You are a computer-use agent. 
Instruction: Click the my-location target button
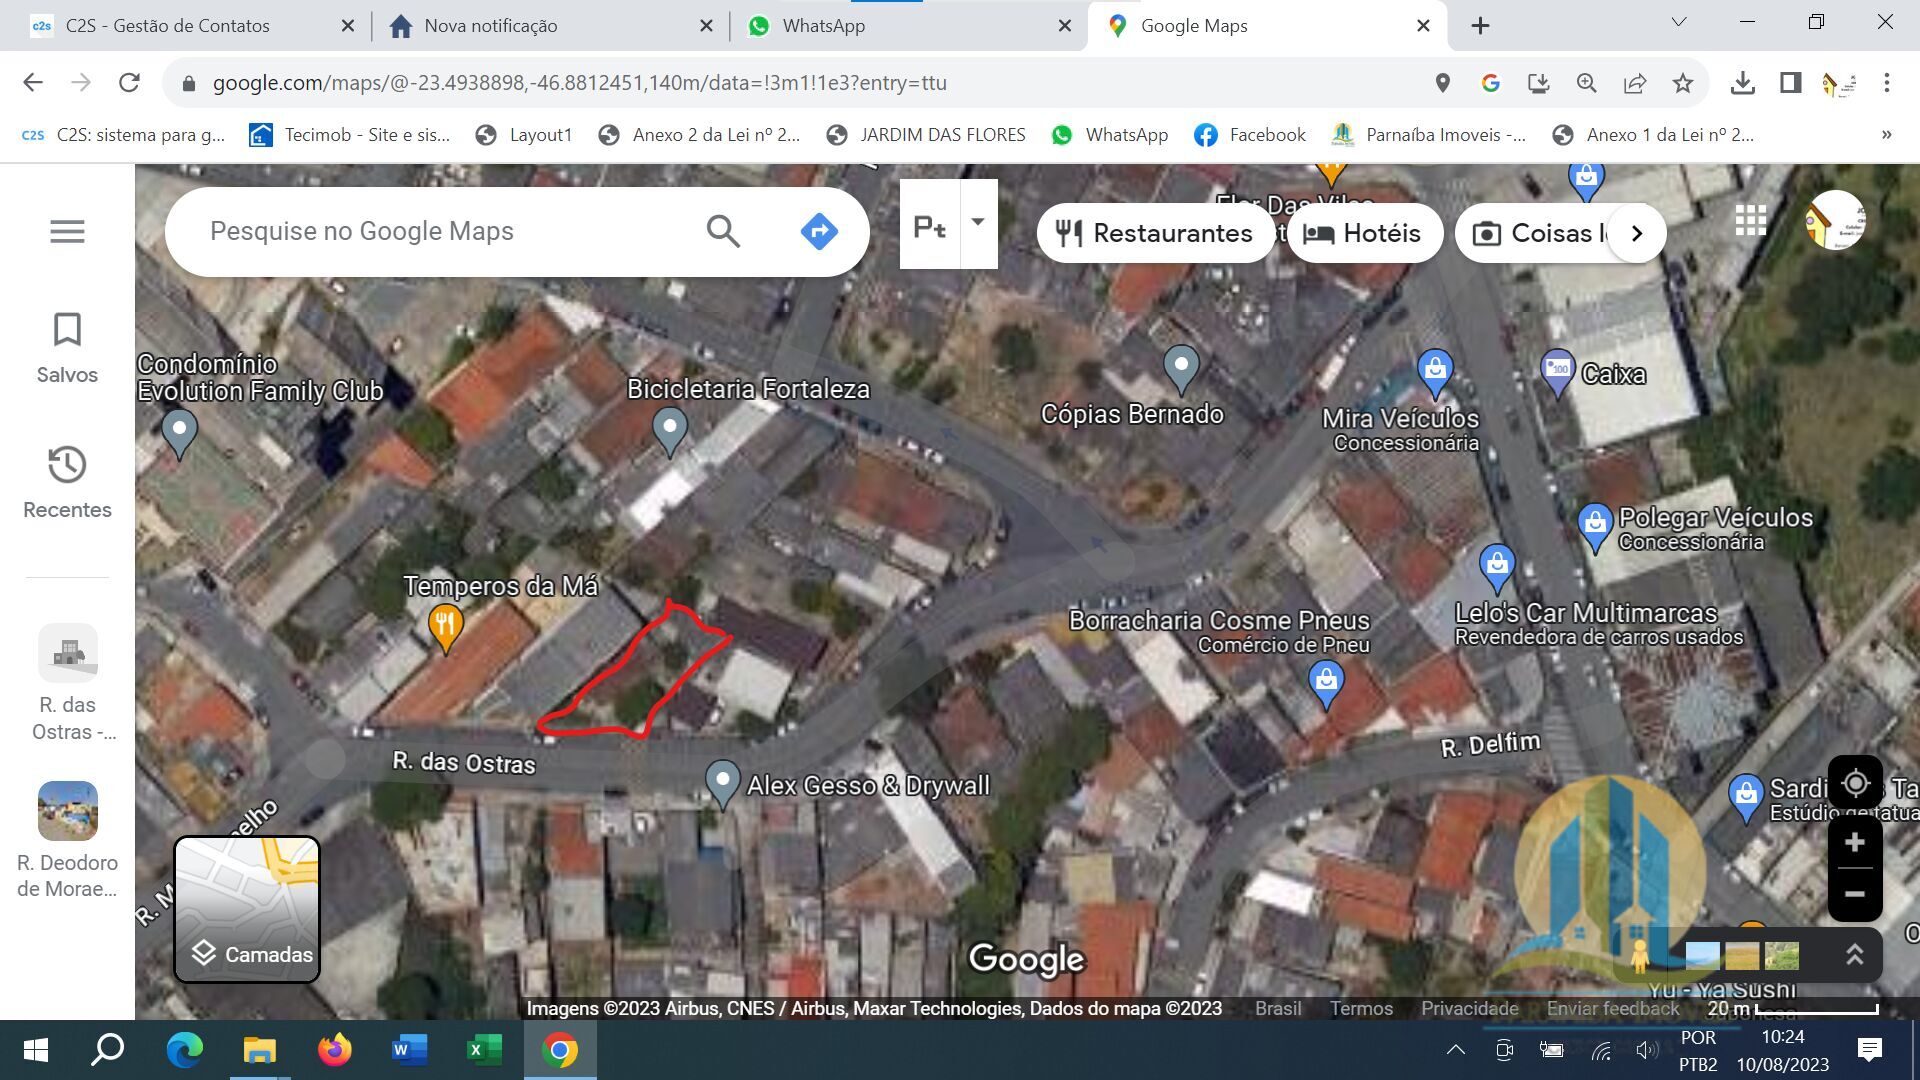(x=1855, y=783)
